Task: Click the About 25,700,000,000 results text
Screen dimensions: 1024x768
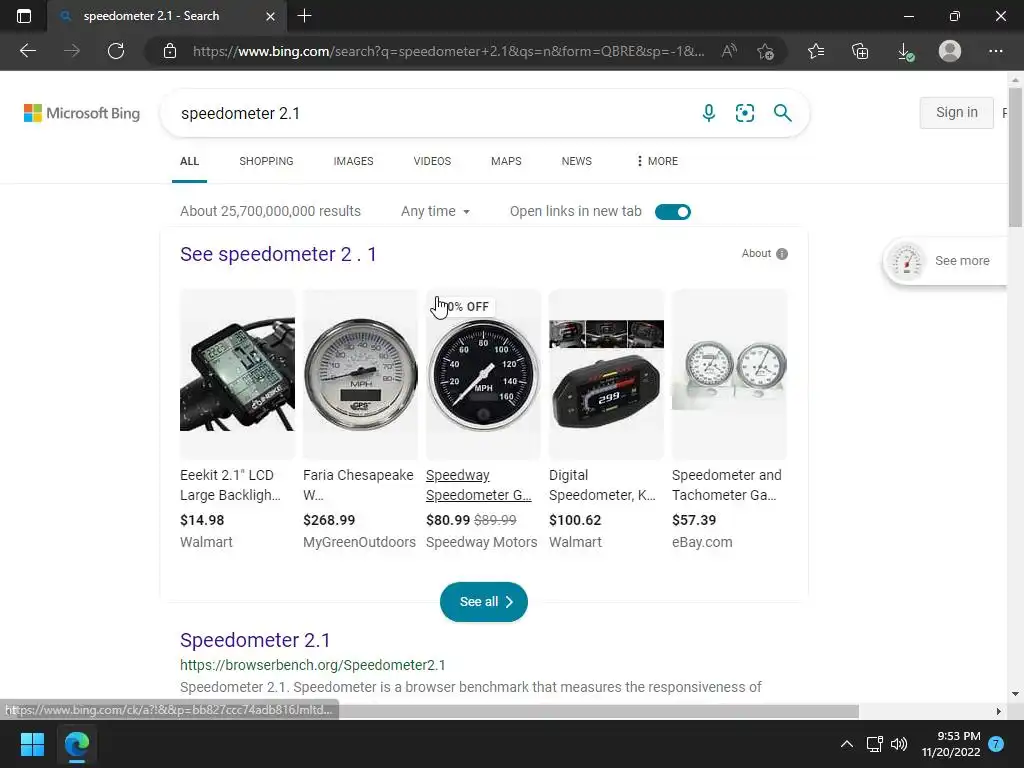Action: click(x=270, y=211)
